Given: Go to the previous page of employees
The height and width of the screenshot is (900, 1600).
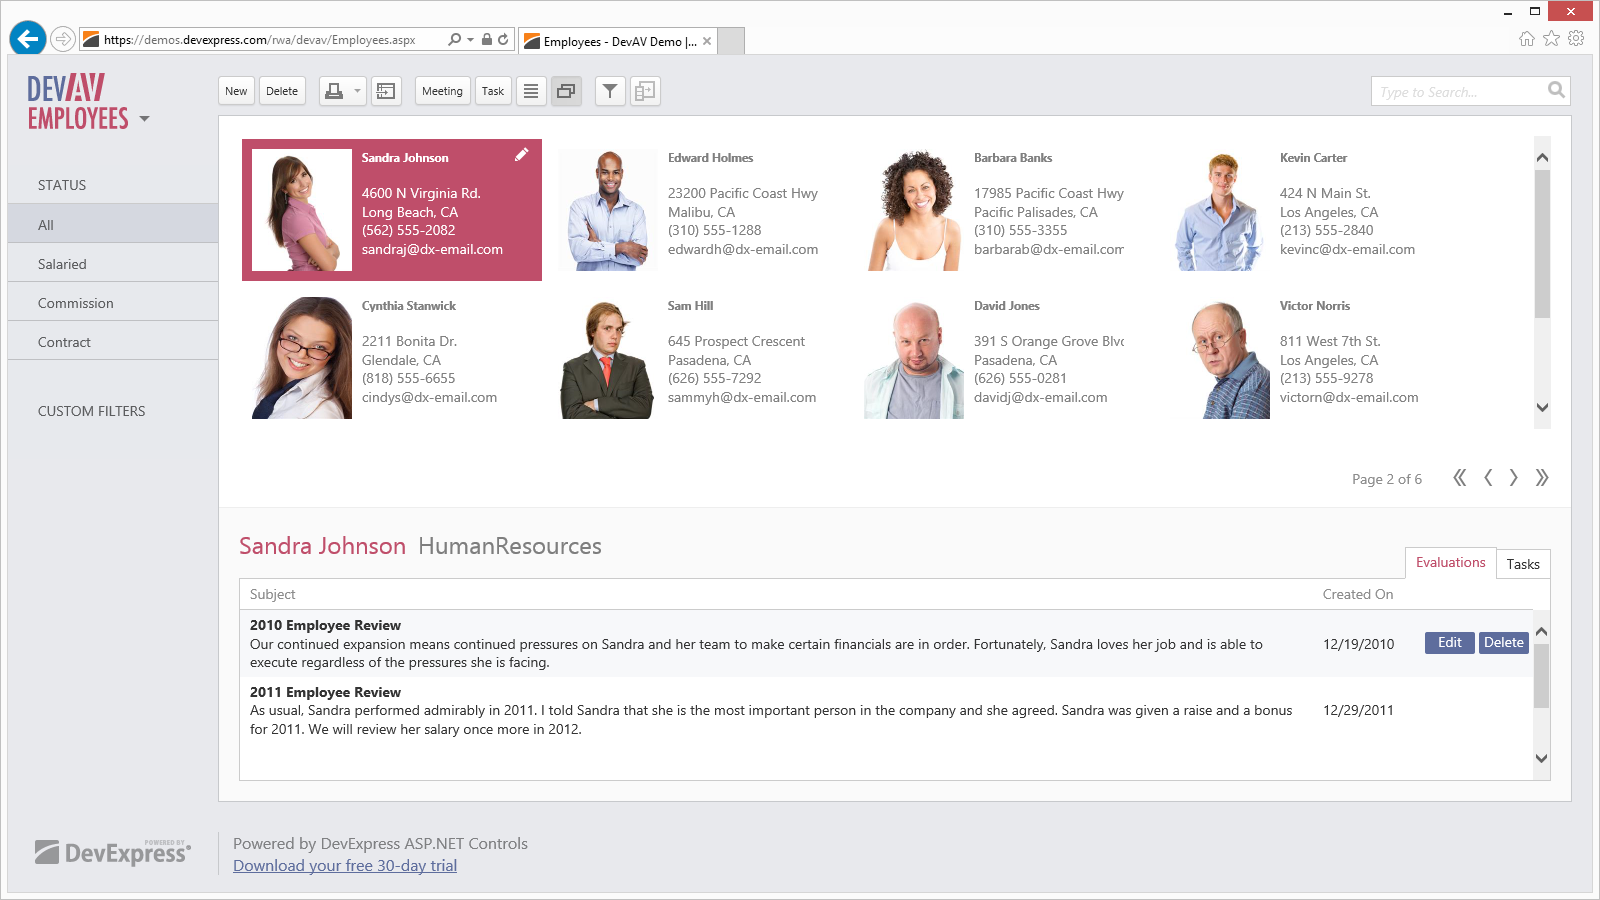Looking at the screenshot, I should (x=1488, y=478).
